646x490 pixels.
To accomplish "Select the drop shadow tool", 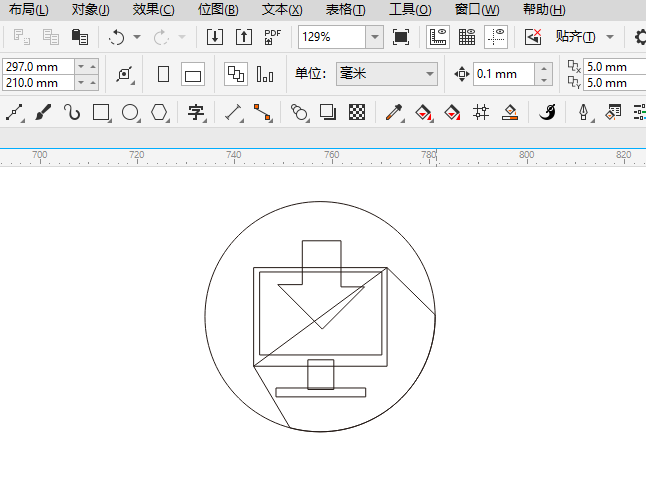I will [328, 112].
